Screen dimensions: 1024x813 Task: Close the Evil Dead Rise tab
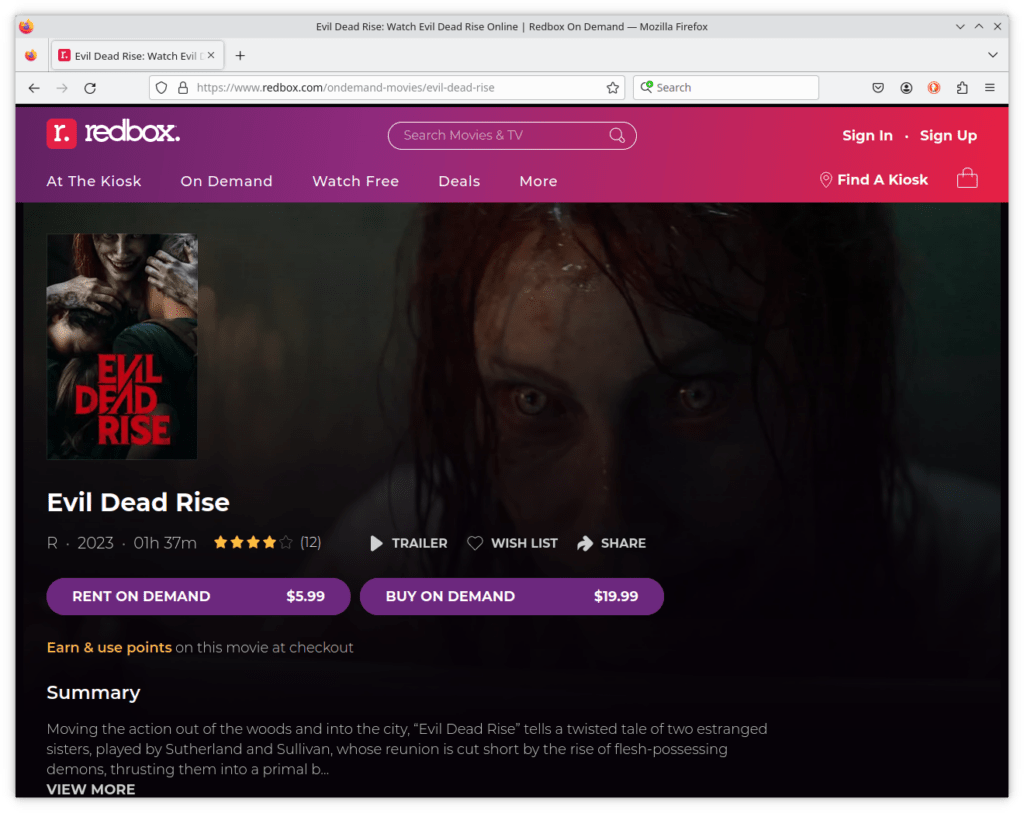[x=211, y=56]
